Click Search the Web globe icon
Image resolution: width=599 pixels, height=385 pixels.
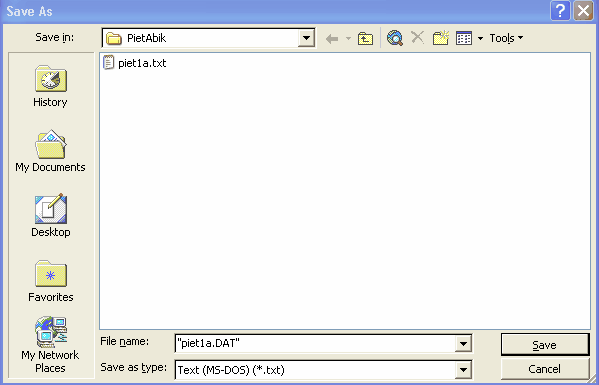pos(395,38)
